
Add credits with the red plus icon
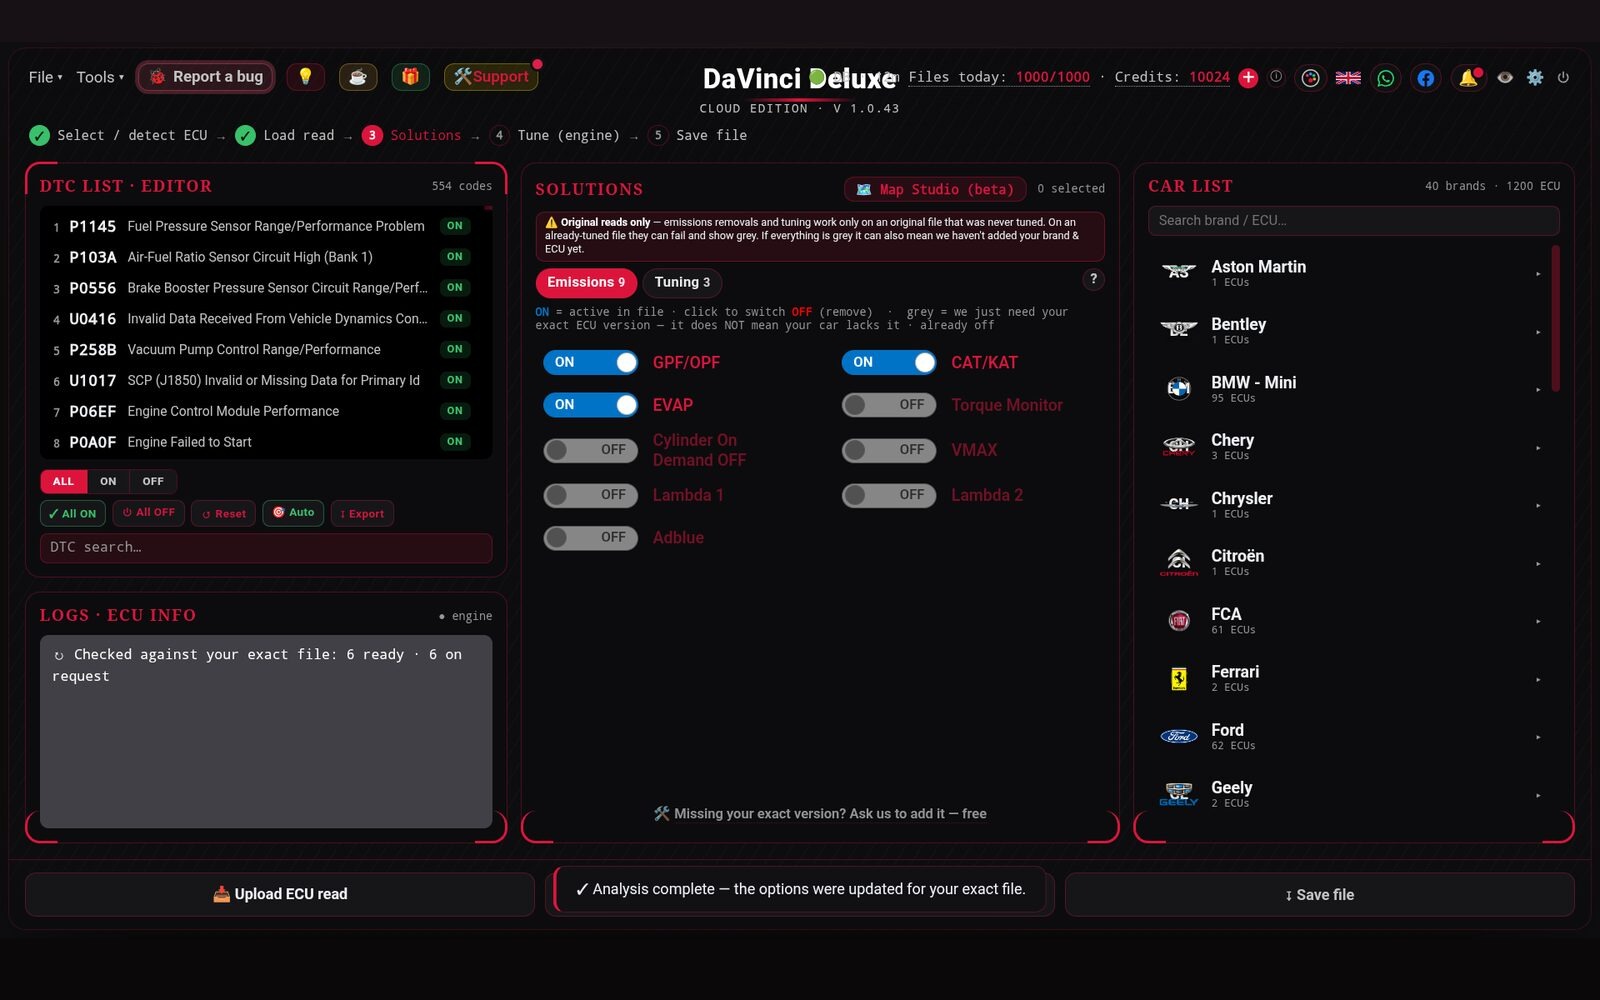[1248, 77]
